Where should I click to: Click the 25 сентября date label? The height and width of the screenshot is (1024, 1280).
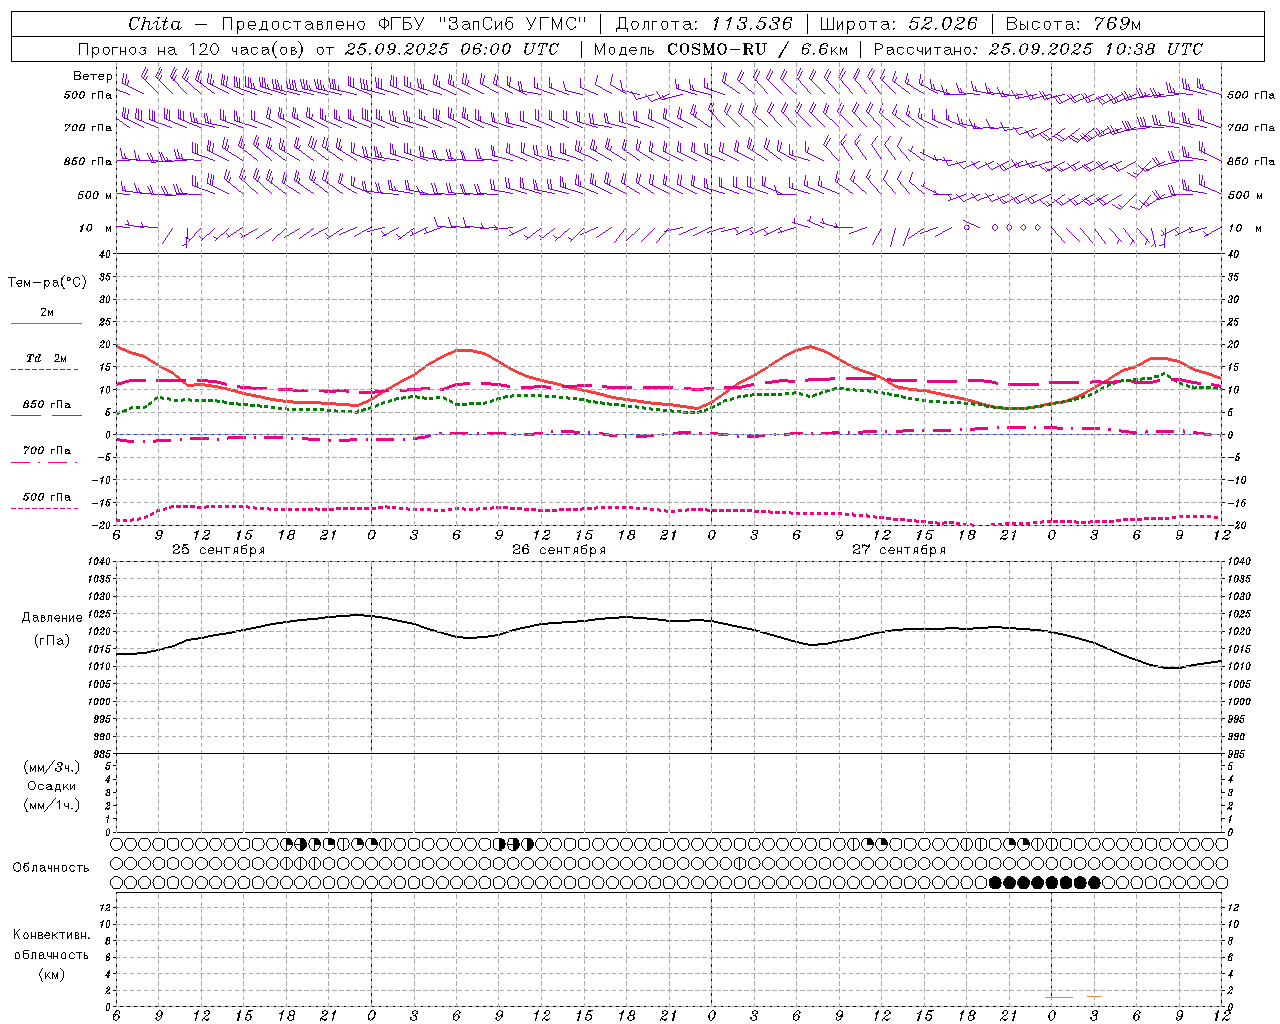[218, 550]
